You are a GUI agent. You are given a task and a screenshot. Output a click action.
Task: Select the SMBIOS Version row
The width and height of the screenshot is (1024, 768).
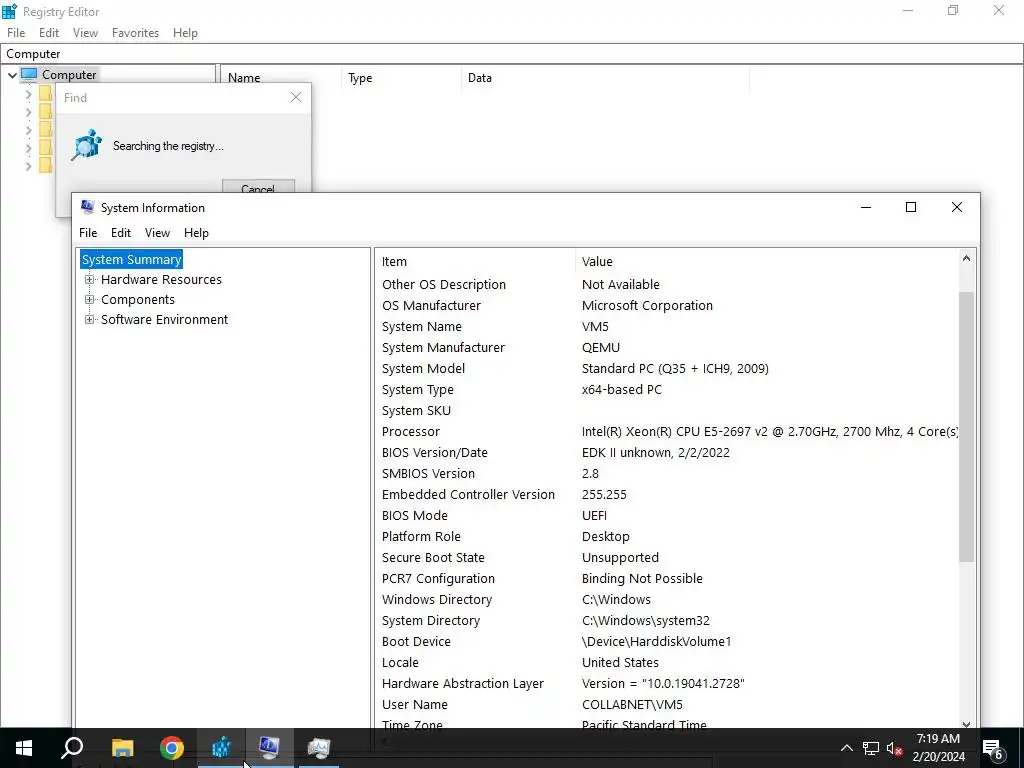coord(666,473)
